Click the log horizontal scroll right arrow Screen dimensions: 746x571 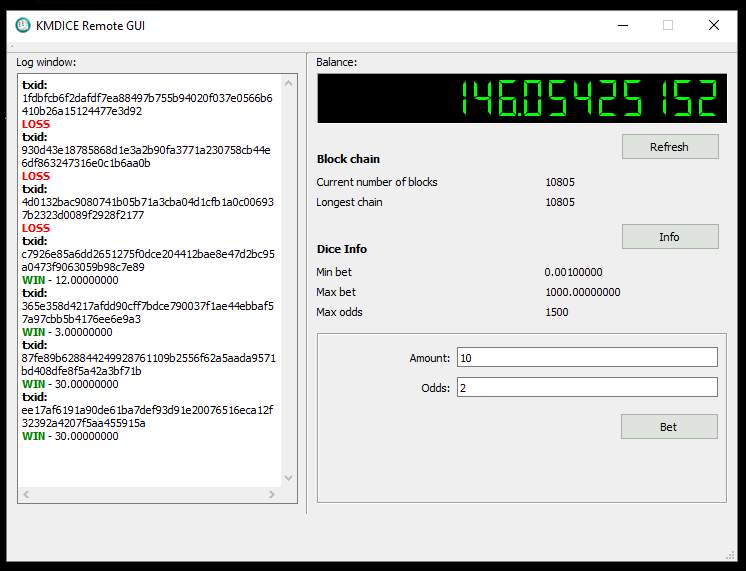point(272,494)
